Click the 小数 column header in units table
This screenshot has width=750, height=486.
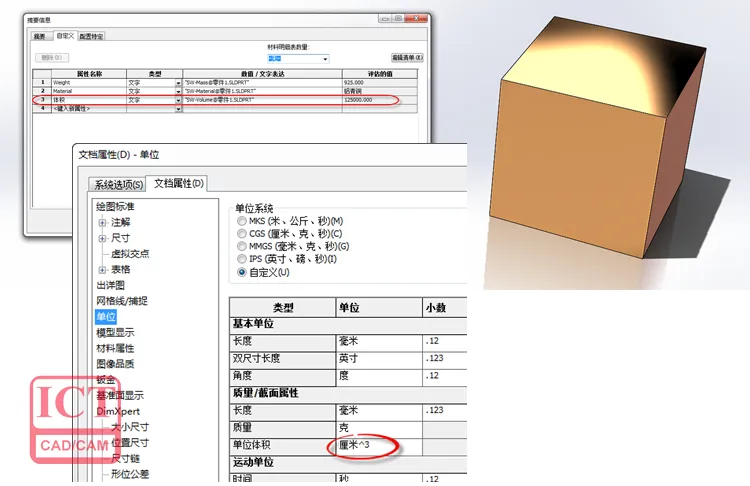444,308
